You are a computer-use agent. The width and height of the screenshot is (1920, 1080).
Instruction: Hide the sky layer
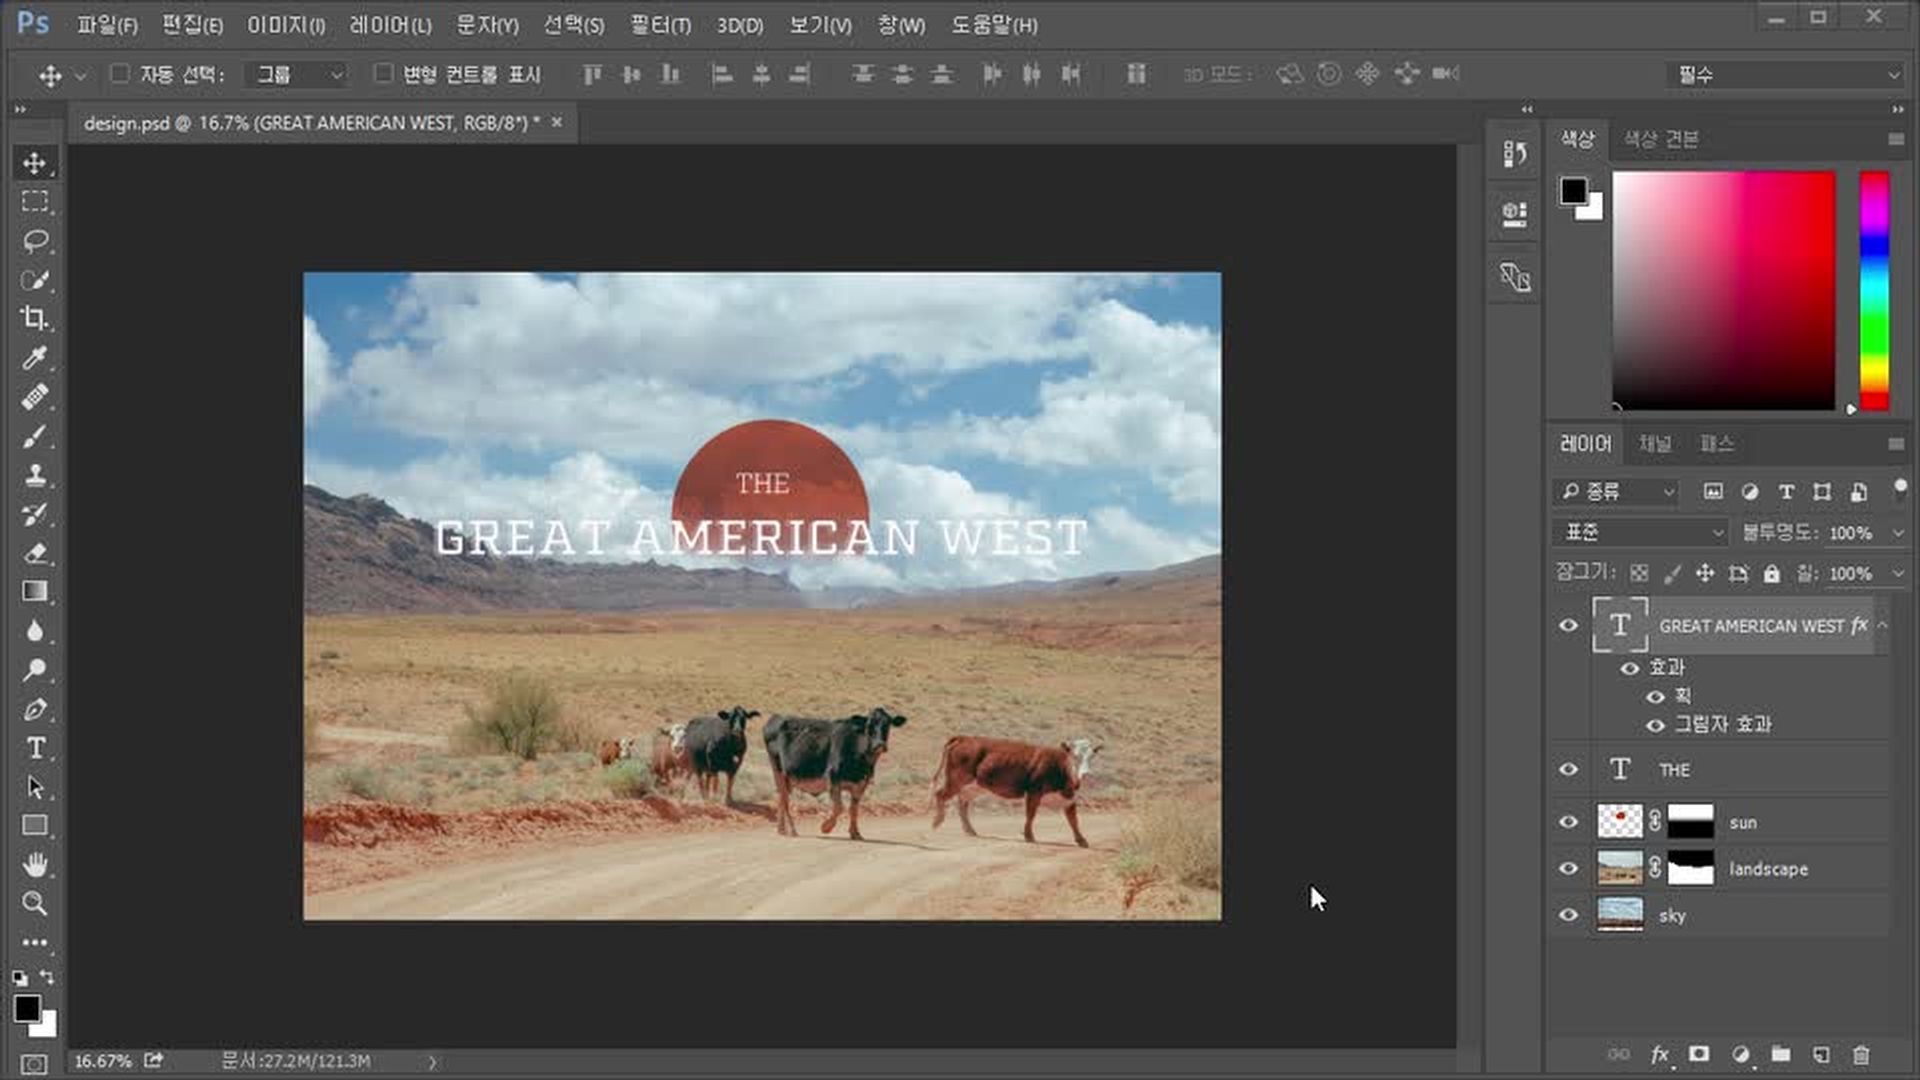pyautogui.click(x=1568, y=915)
